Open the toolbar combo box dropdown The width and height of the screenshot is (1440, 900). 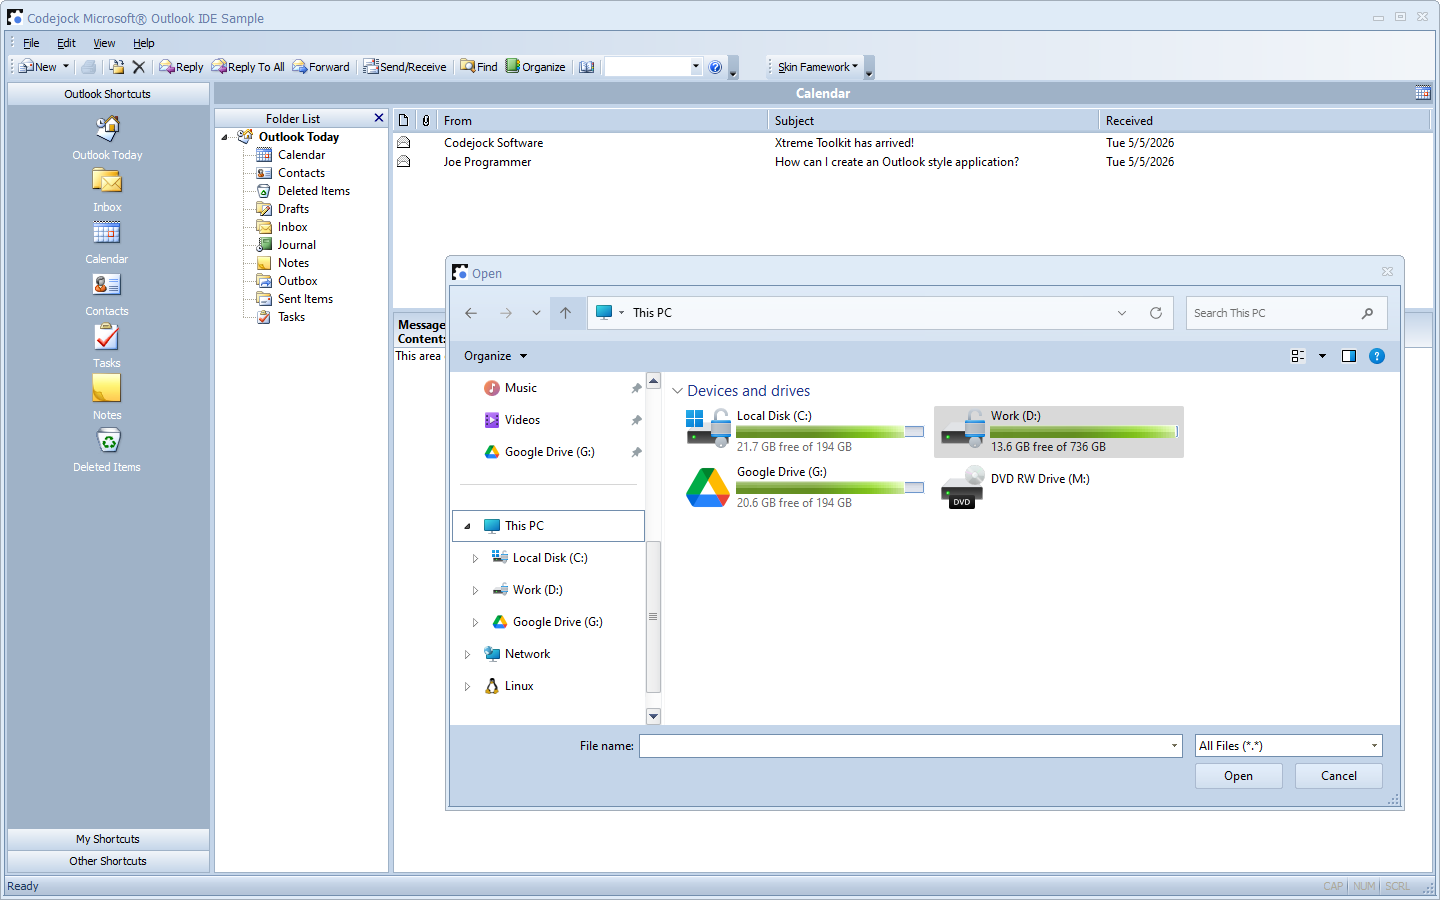(696, 67)
